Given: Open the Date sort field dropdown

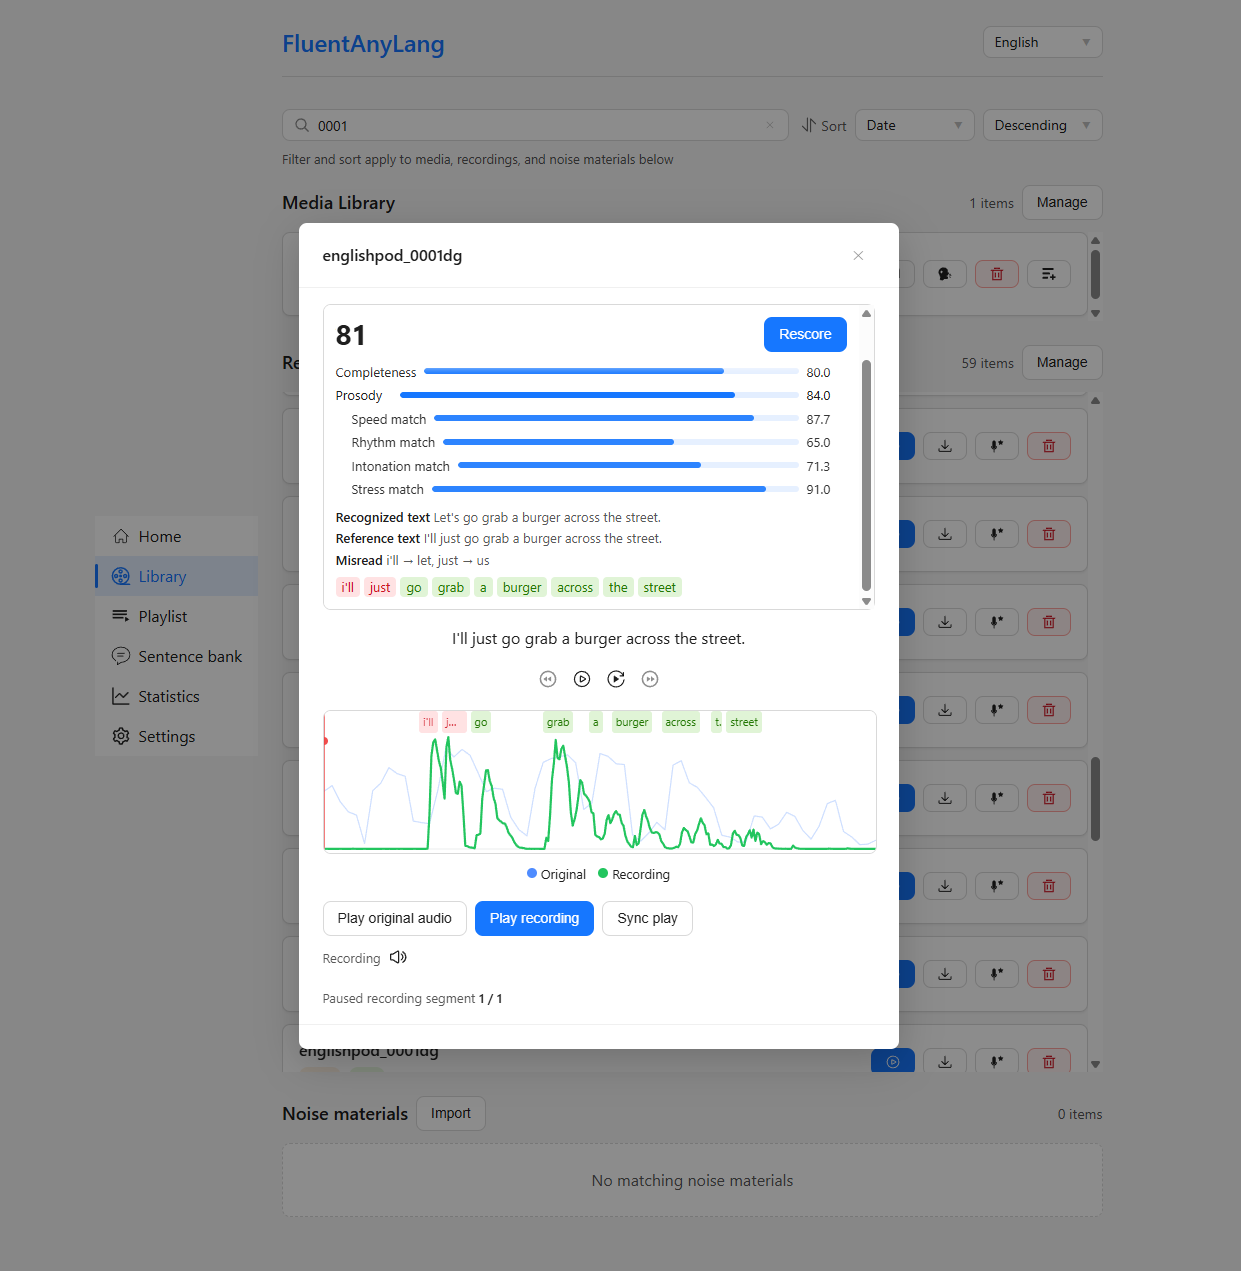Looking at the screenshot, I should (914, 125).
